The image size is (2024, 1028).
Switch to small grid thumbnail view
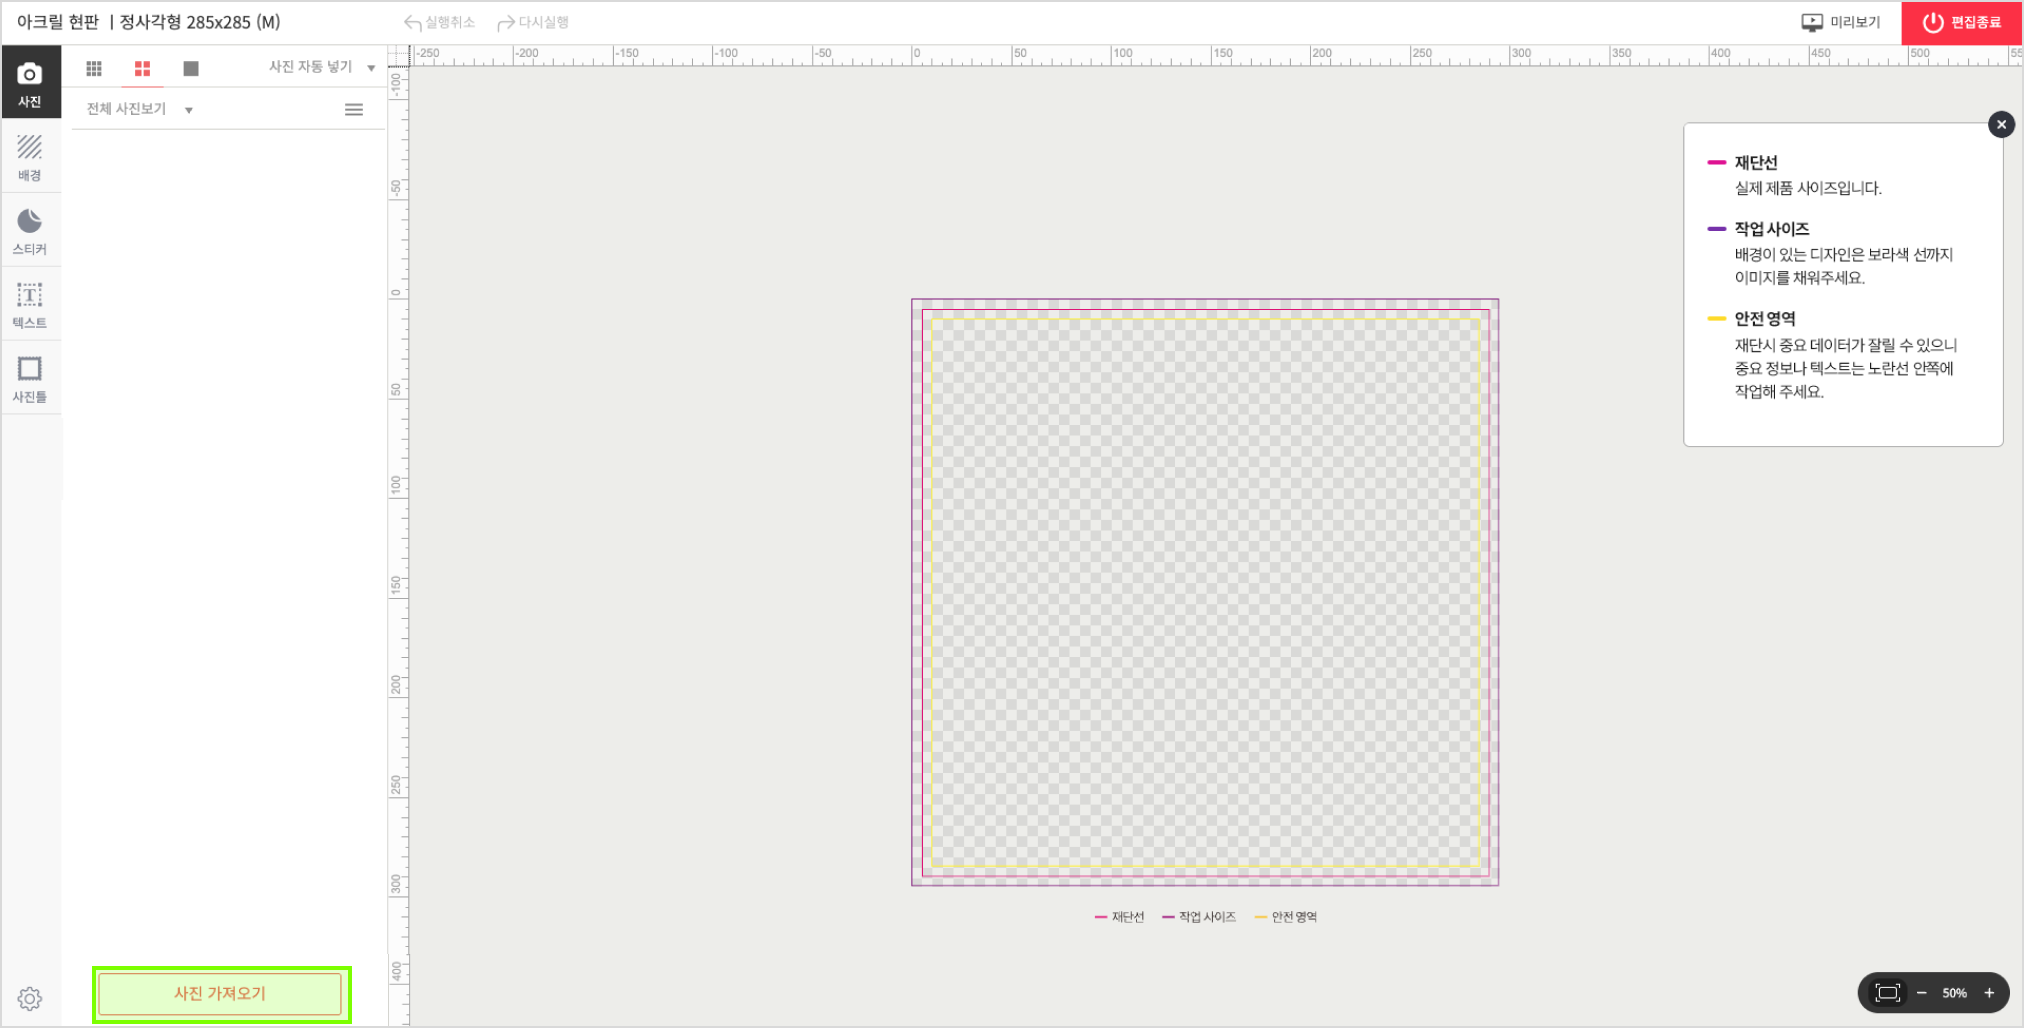(94, 68)
